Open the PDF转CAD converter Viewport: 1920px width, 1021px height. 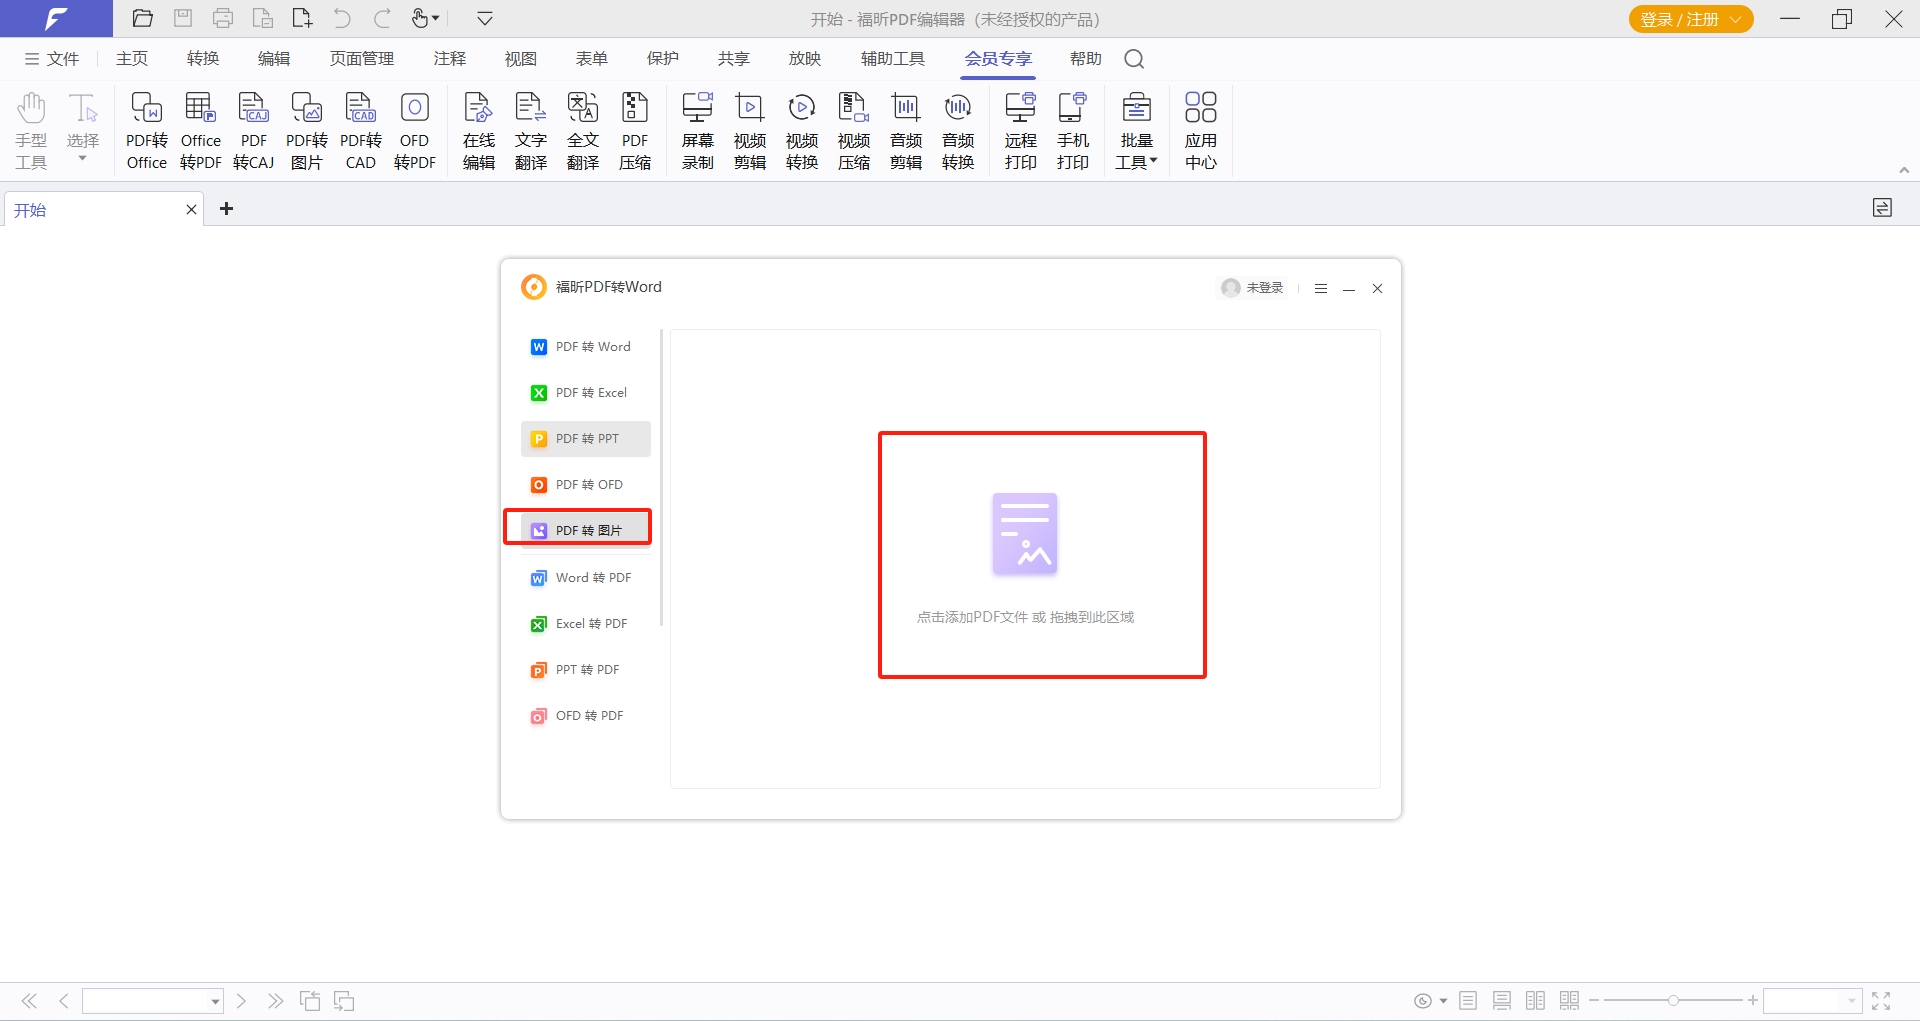361,130
